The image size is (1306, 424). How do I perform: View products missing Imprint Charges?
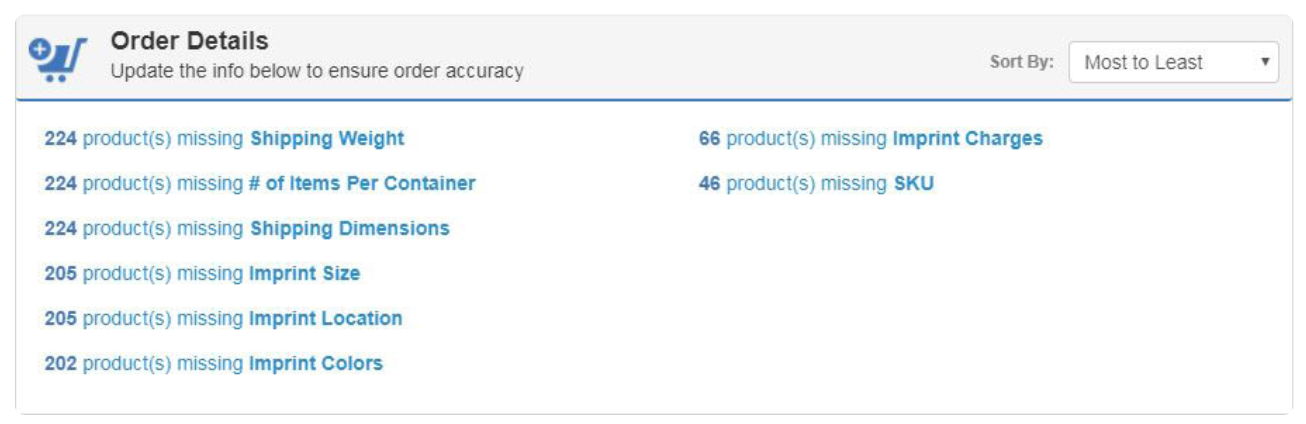[x=870, y=139]
